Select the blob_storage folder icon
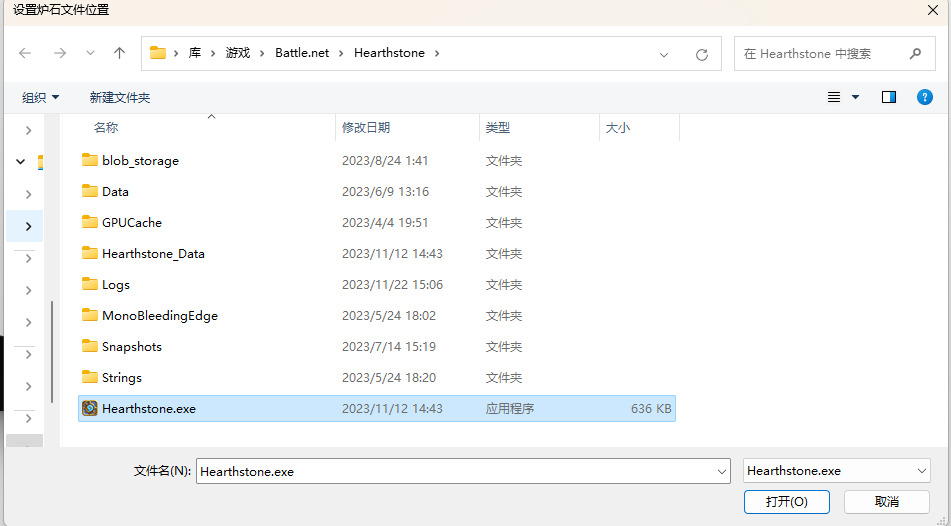951x526 pixels. click(x=90, y=160)
